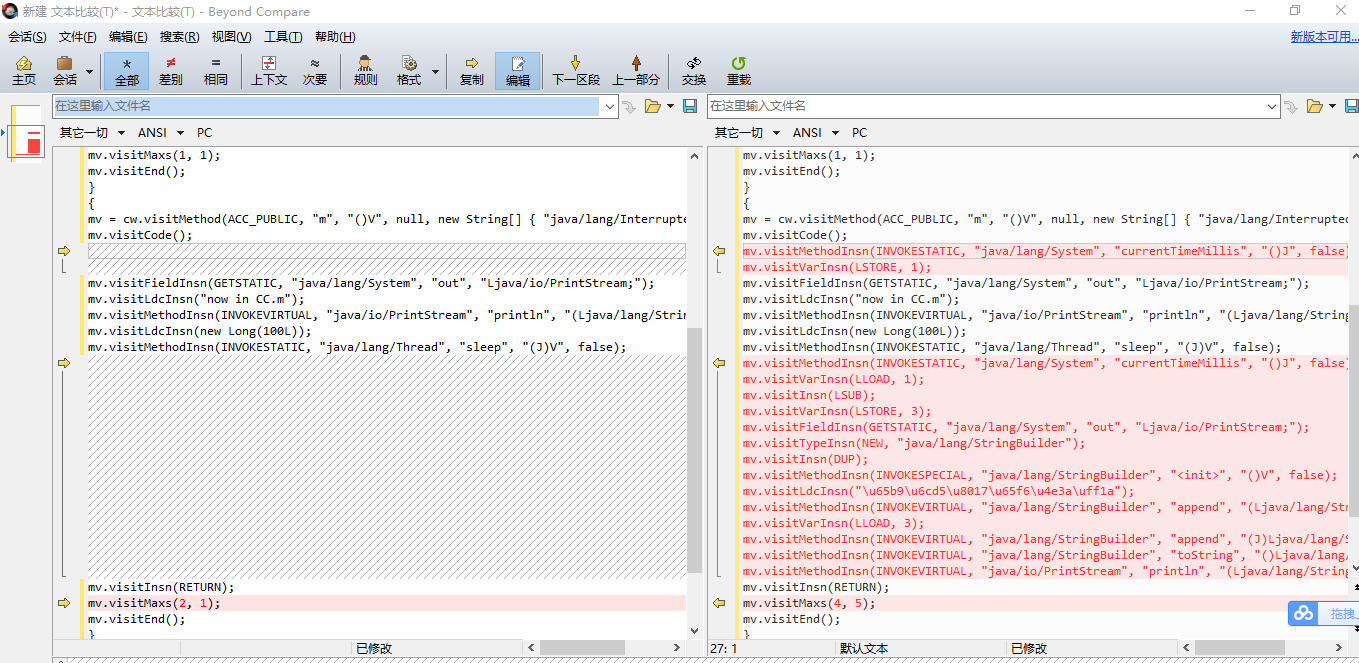
Task: Expand the left open-folder dropdown arrow
Action: pyautogui.click(x=670, y=106)
